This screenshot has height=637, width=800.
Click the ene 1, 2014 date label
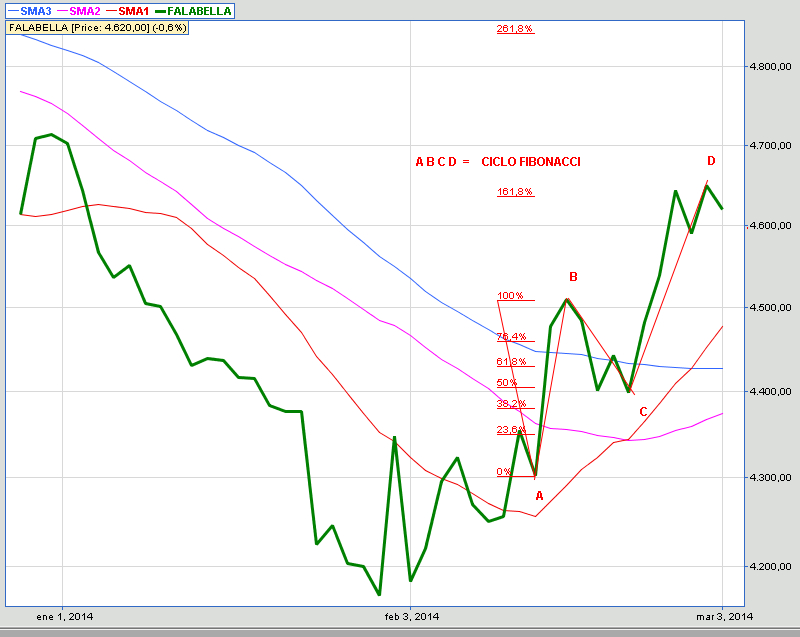pyautogui.click(x=65, y=617)
